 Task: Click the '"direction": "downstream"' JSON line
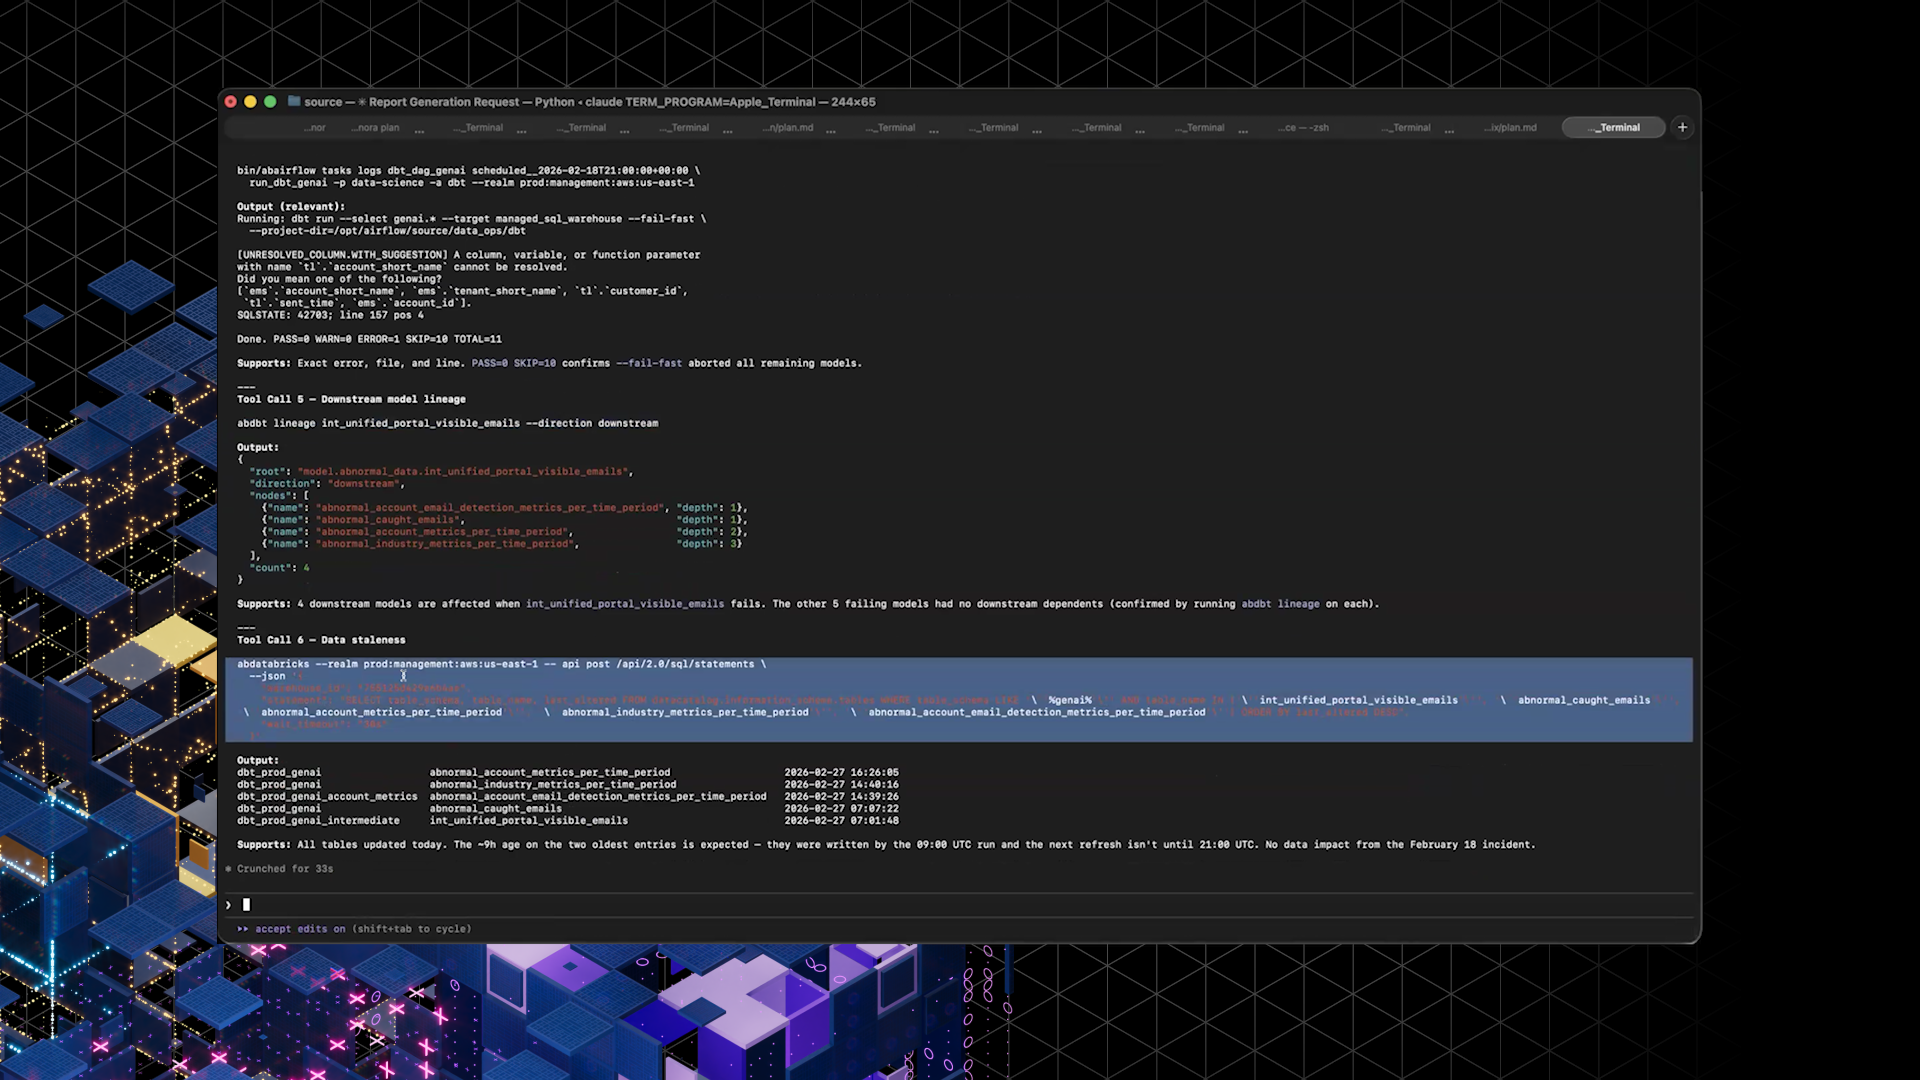tap(327, 483)
